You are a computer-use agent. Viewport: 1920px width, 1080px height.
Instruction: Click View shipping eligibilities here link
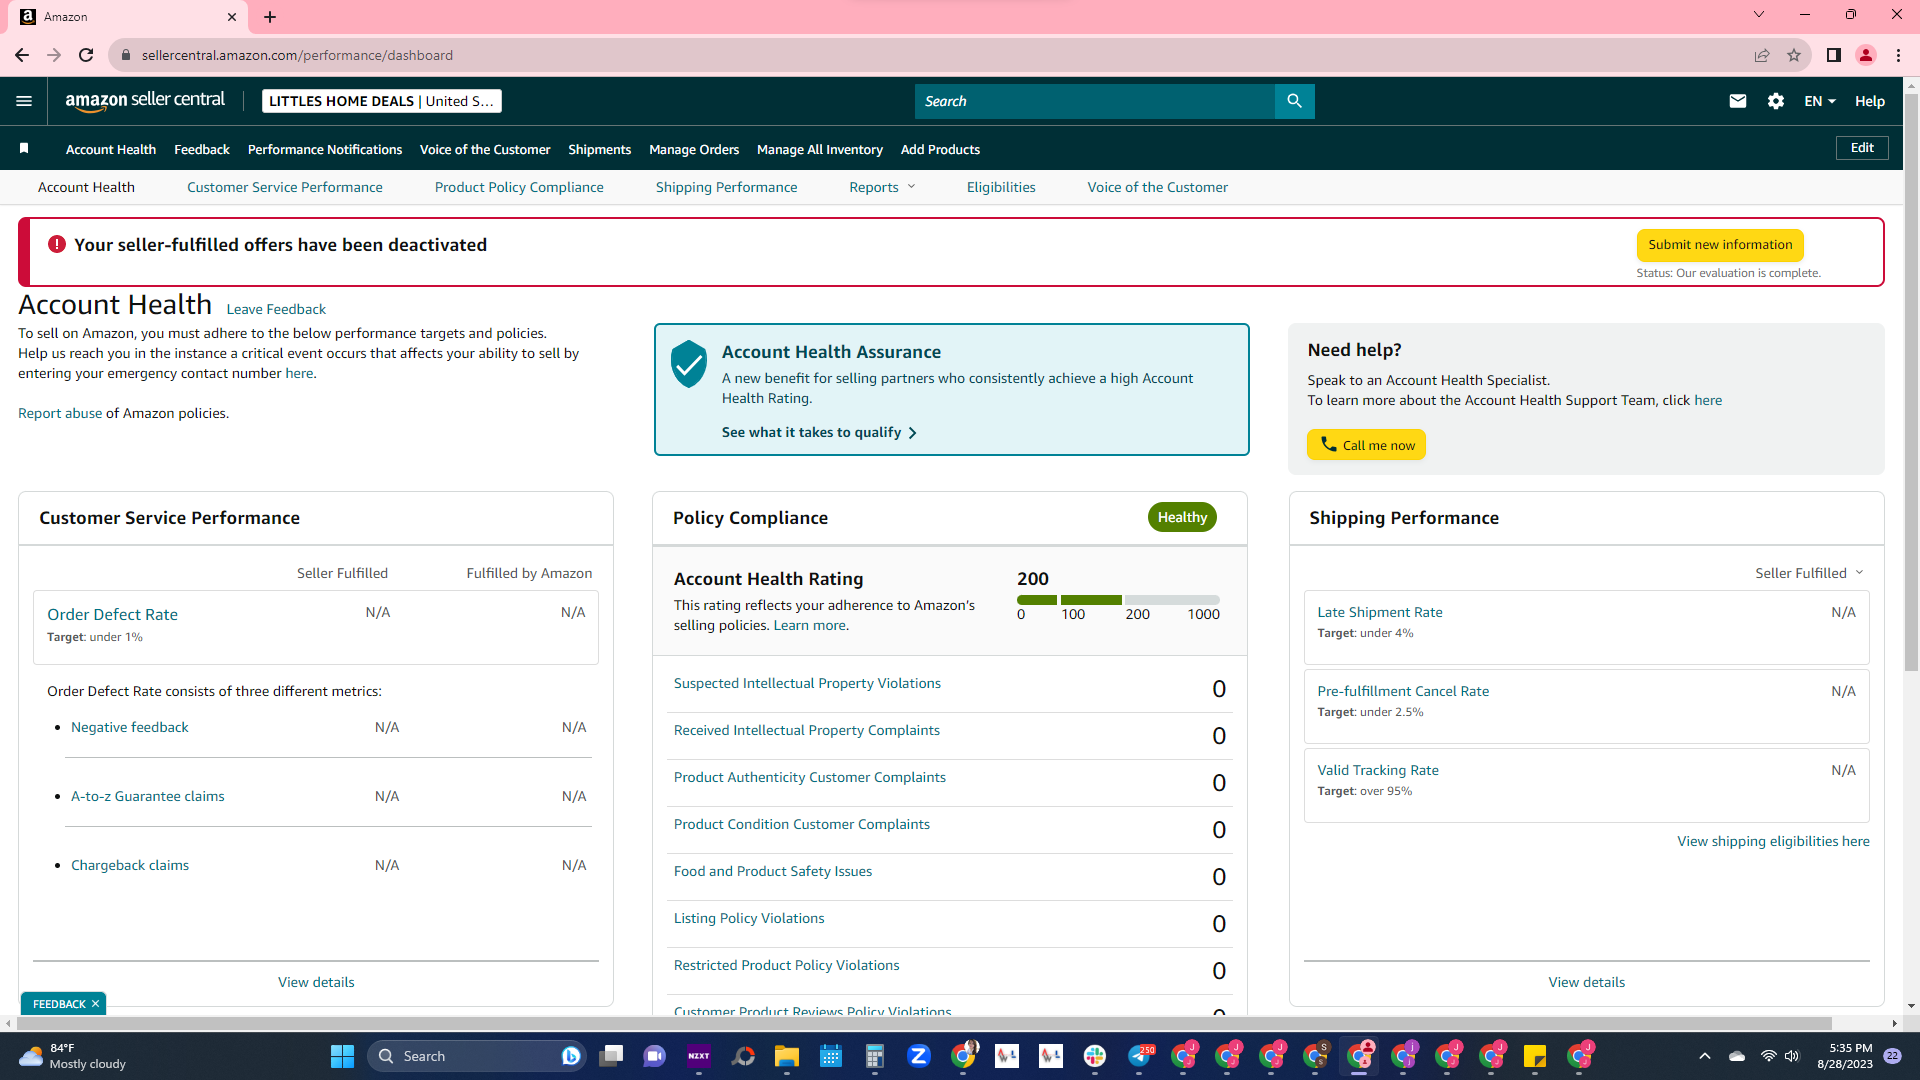click(x=1773, y=841)
